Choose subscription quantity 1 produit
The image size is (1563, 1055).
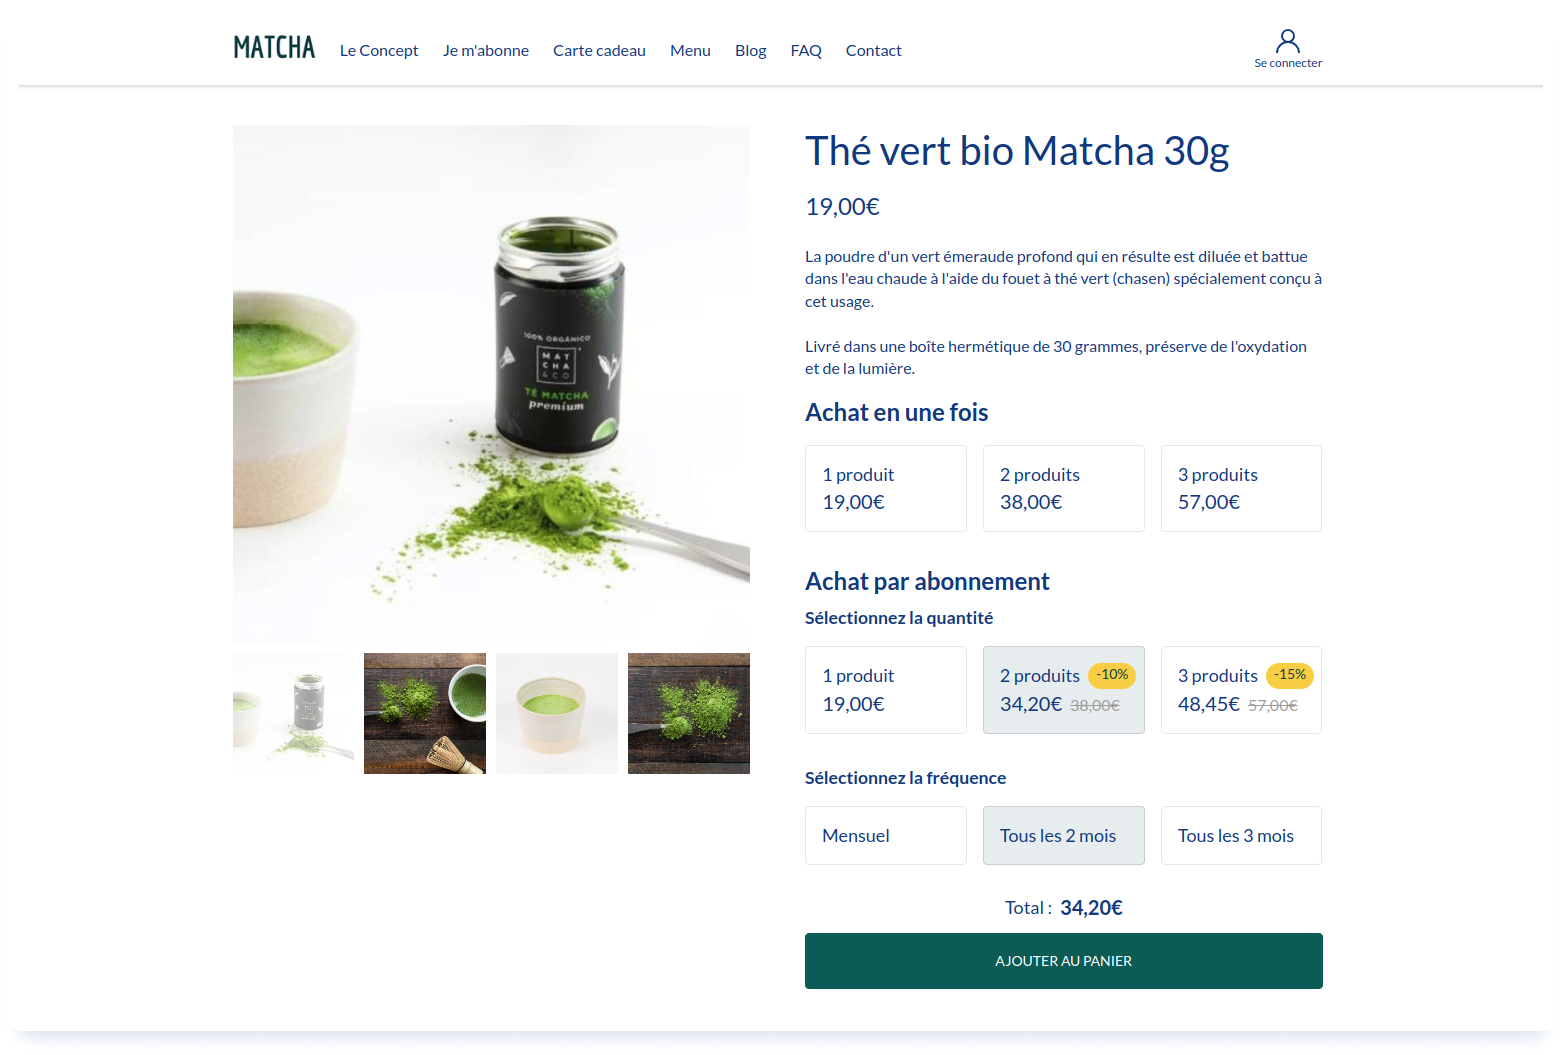click(x=886, y=690)
